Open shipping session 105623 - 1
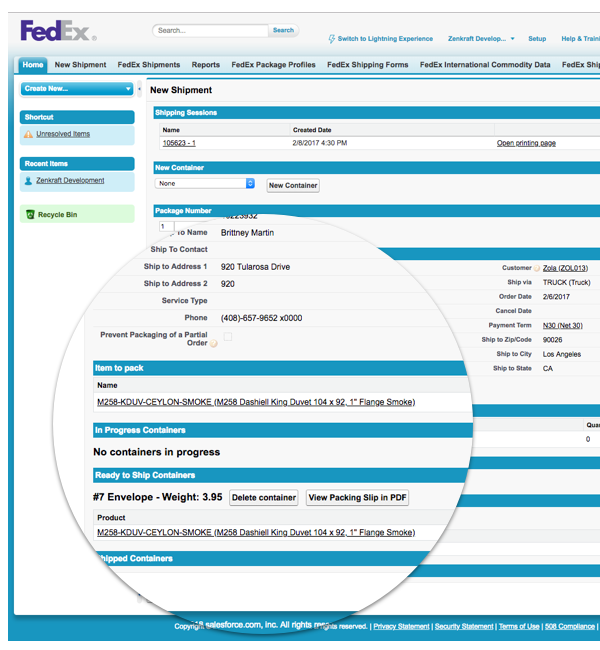The height and width of the screenshot is (650, 600). (179, 143)
